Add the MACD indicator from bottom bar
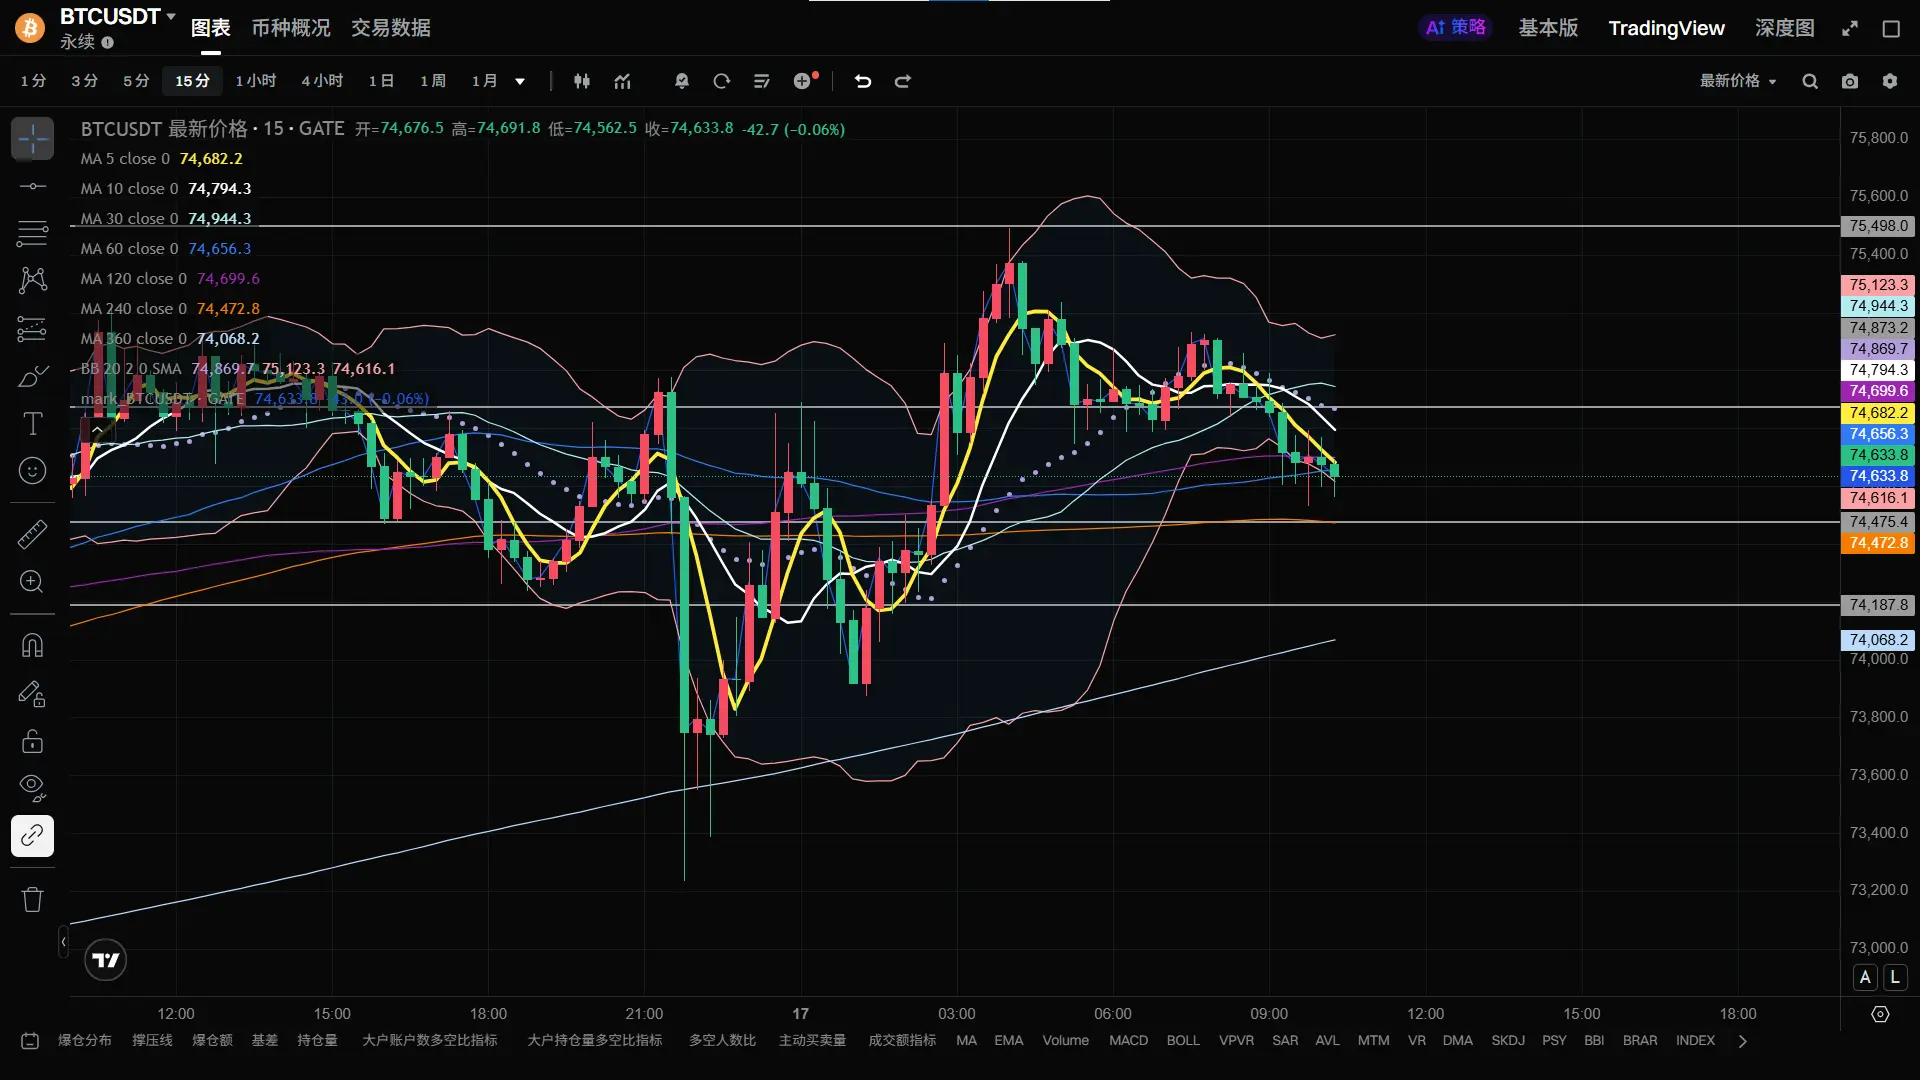The image size is (1920, 1080). (x=1128, y=1041)
